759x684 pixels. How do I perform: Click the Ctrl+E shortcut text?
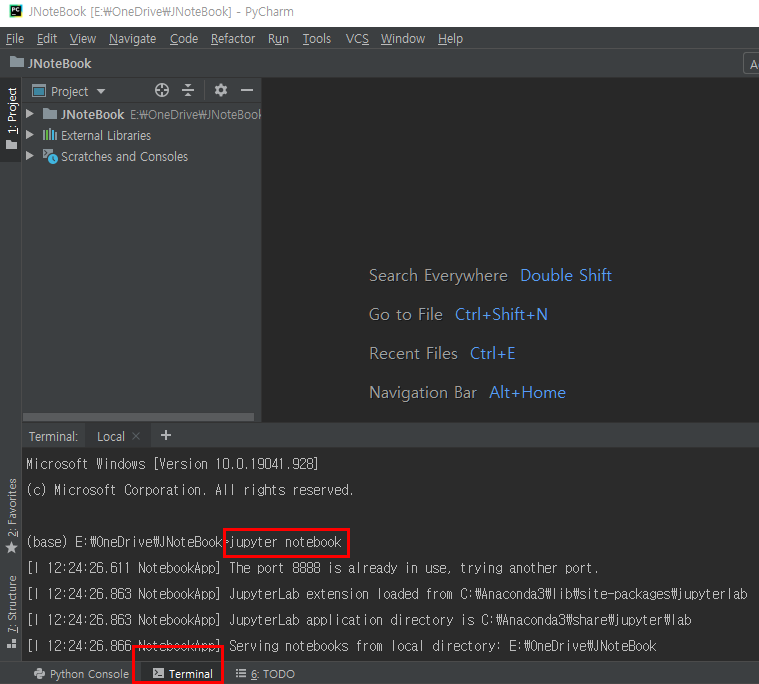[x=492, y=353]
